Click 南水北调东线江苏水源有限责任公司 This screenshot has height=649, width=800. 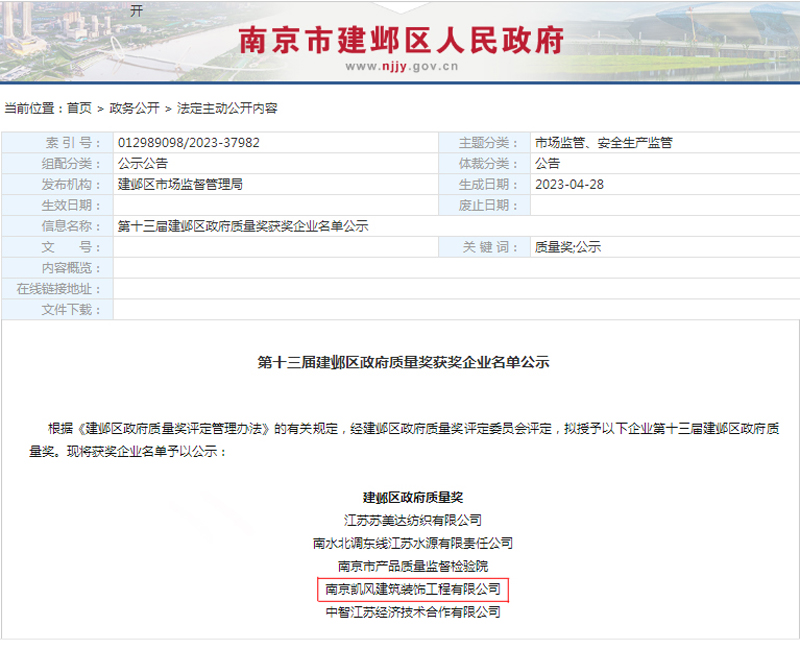pos(413,543)
